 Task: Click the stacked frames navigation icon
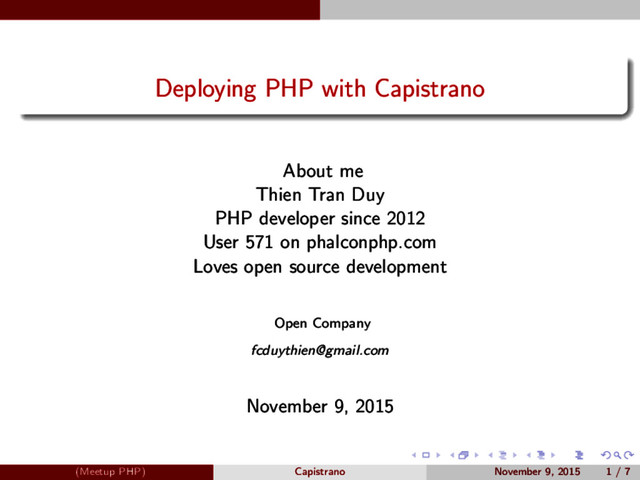pos(463,455)
